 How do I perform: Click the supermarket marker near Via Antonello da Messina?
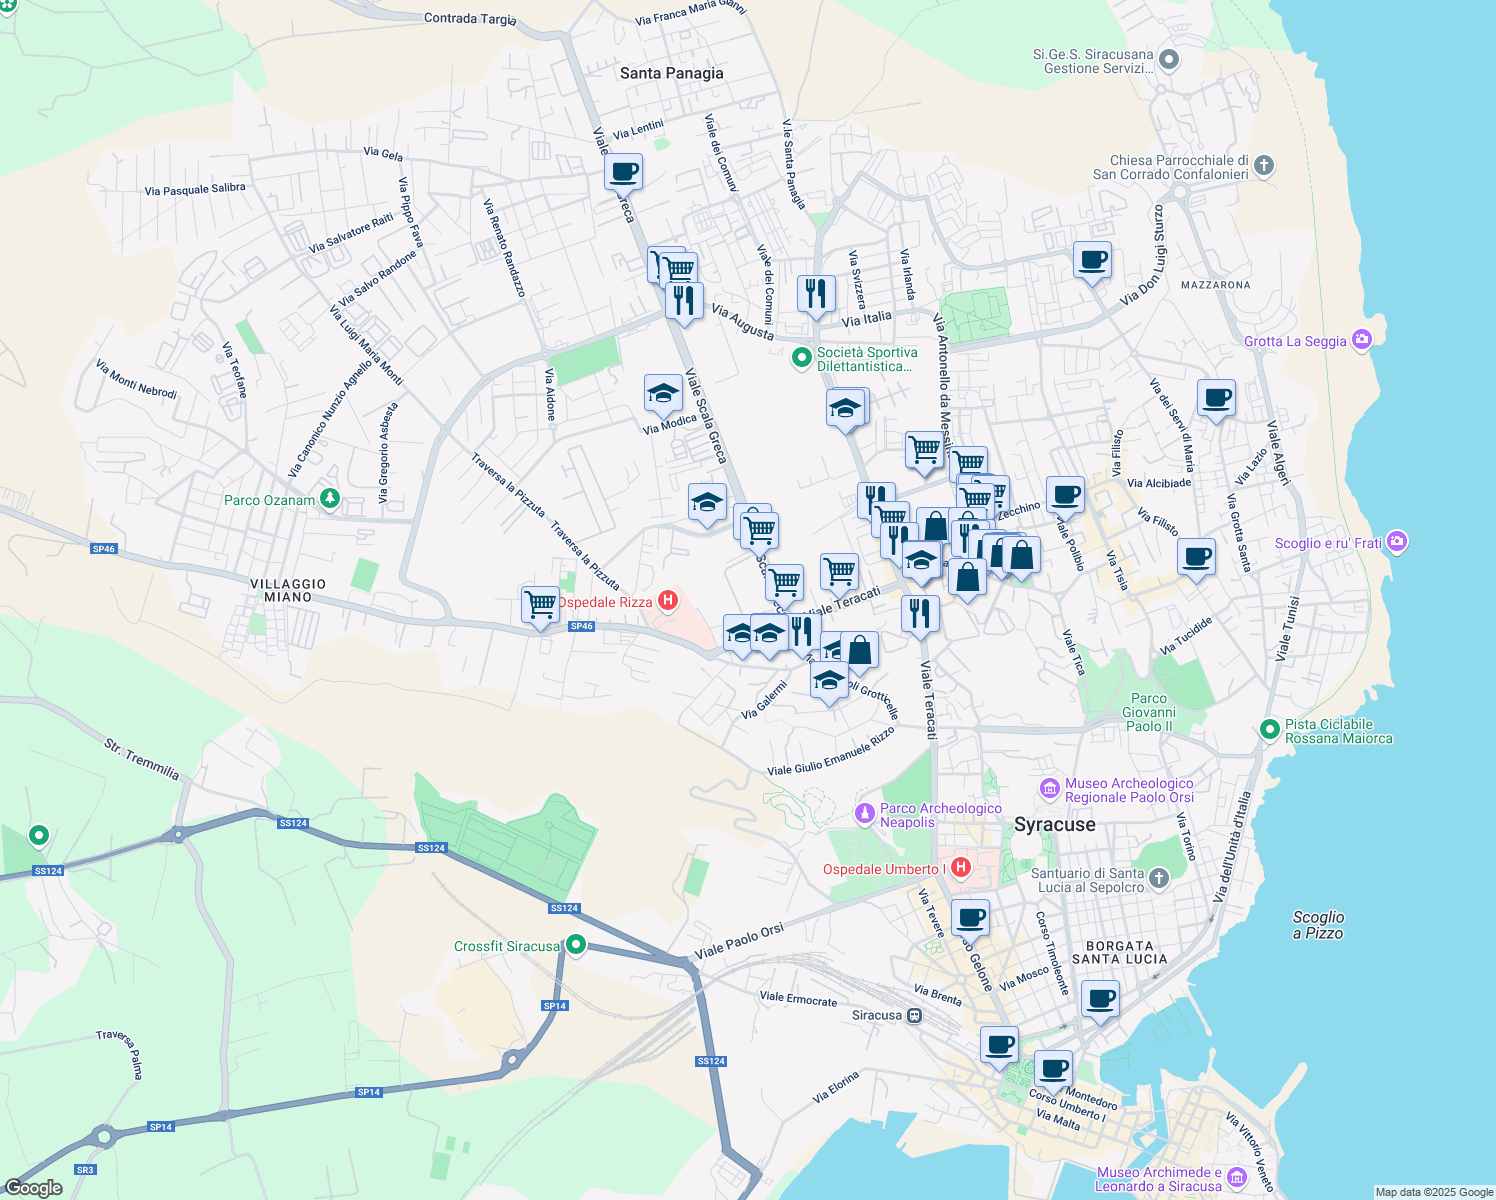tap(925, 451)
